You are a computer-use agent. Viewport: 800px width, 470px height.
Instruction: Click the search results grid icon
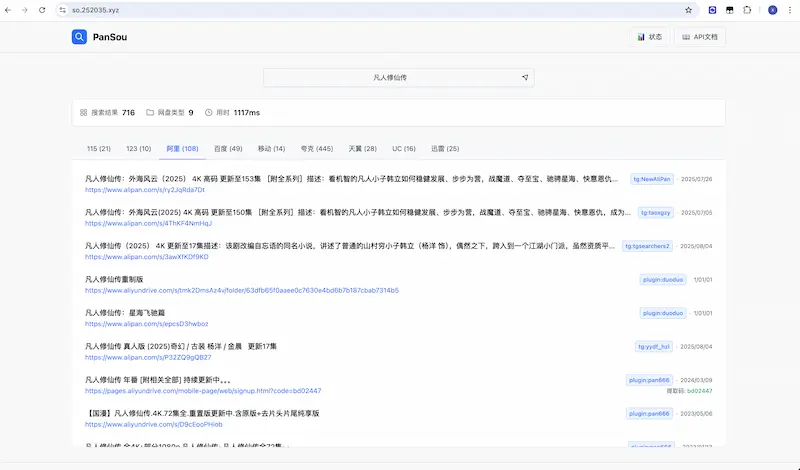[84, 112]
